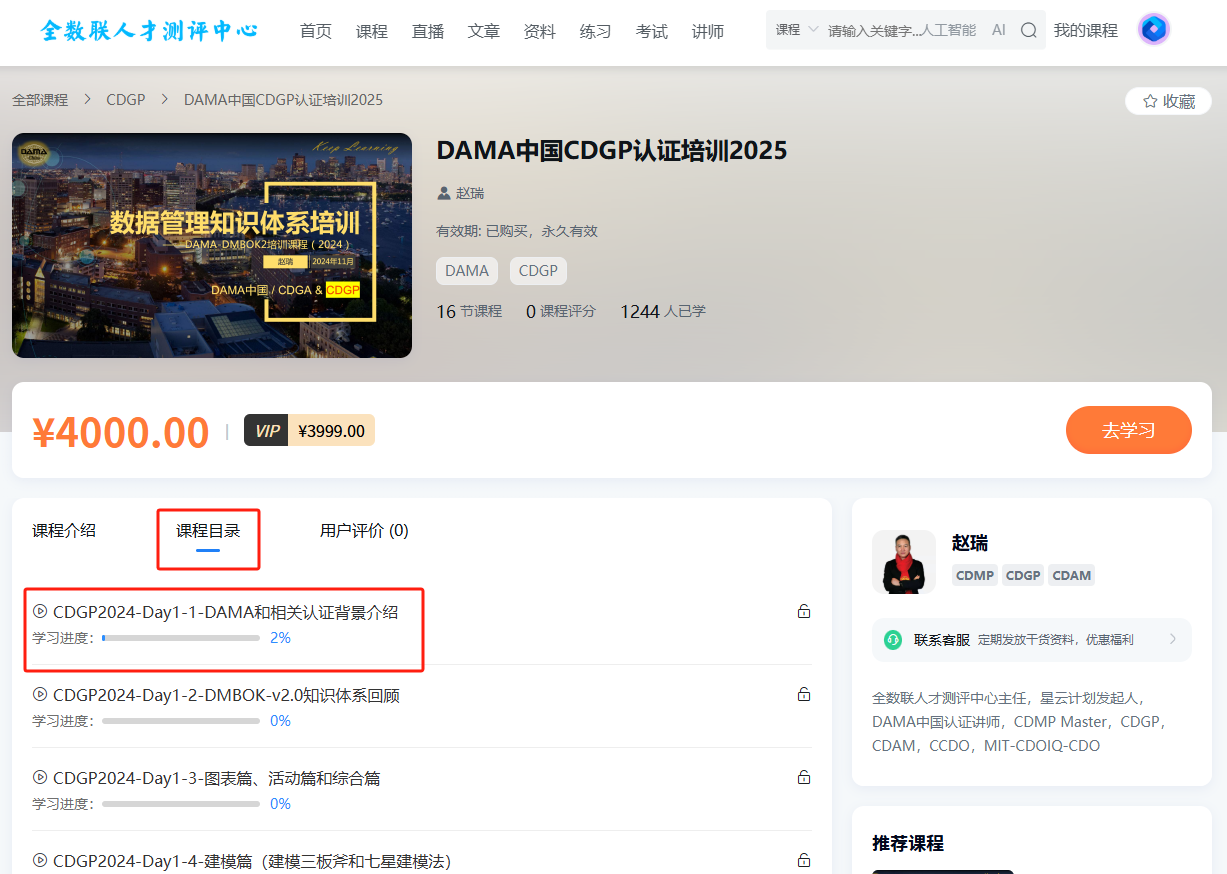The image size is (1227, 874).
Task: Open the 用户评价 (0) tab
Action: pyautogui.click(x=364, y=531)
